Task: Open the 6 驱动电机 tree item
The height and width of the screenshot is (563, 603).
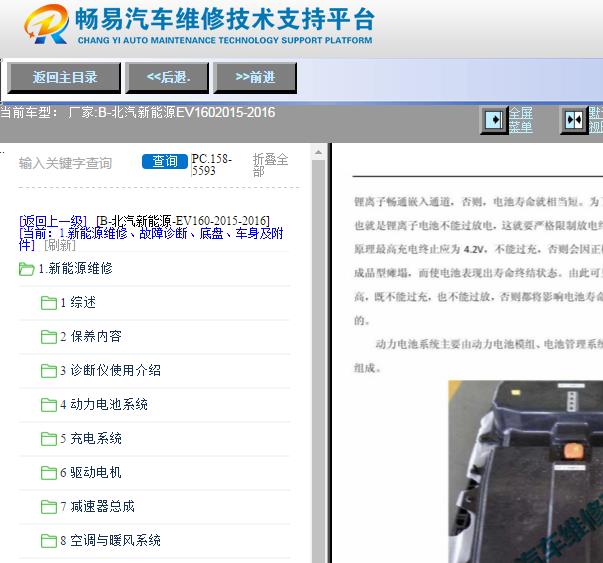Action: click(91, 472)
